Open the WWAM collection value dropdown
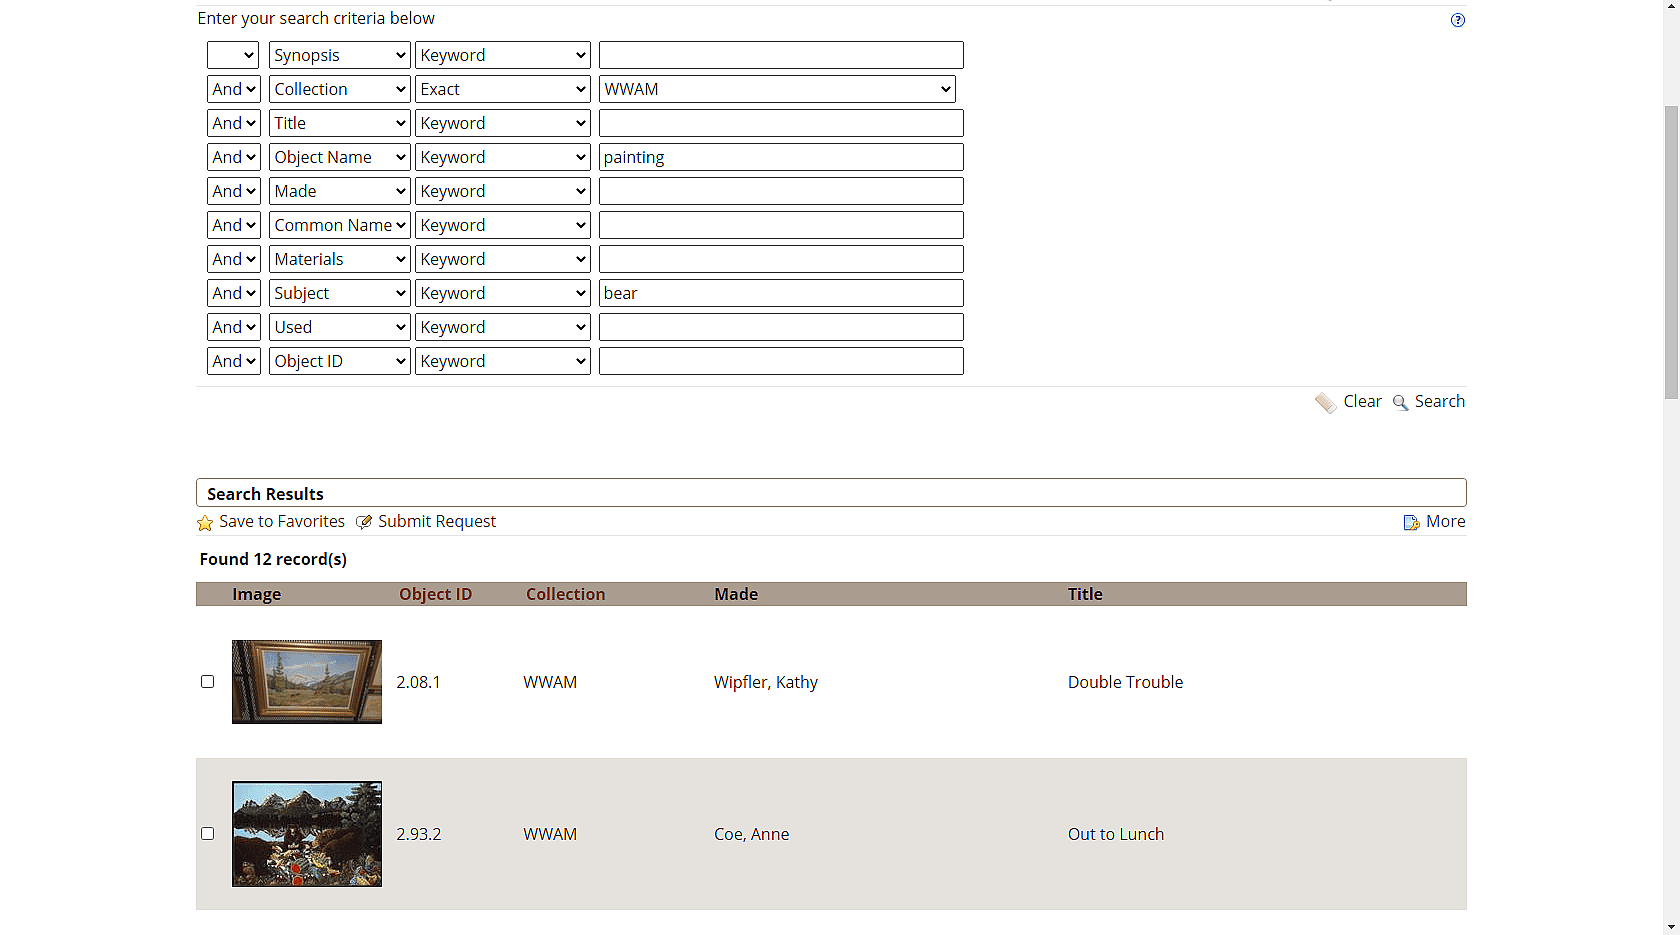The width and height of the screenshot is (1680, 935). coord(777,89)
